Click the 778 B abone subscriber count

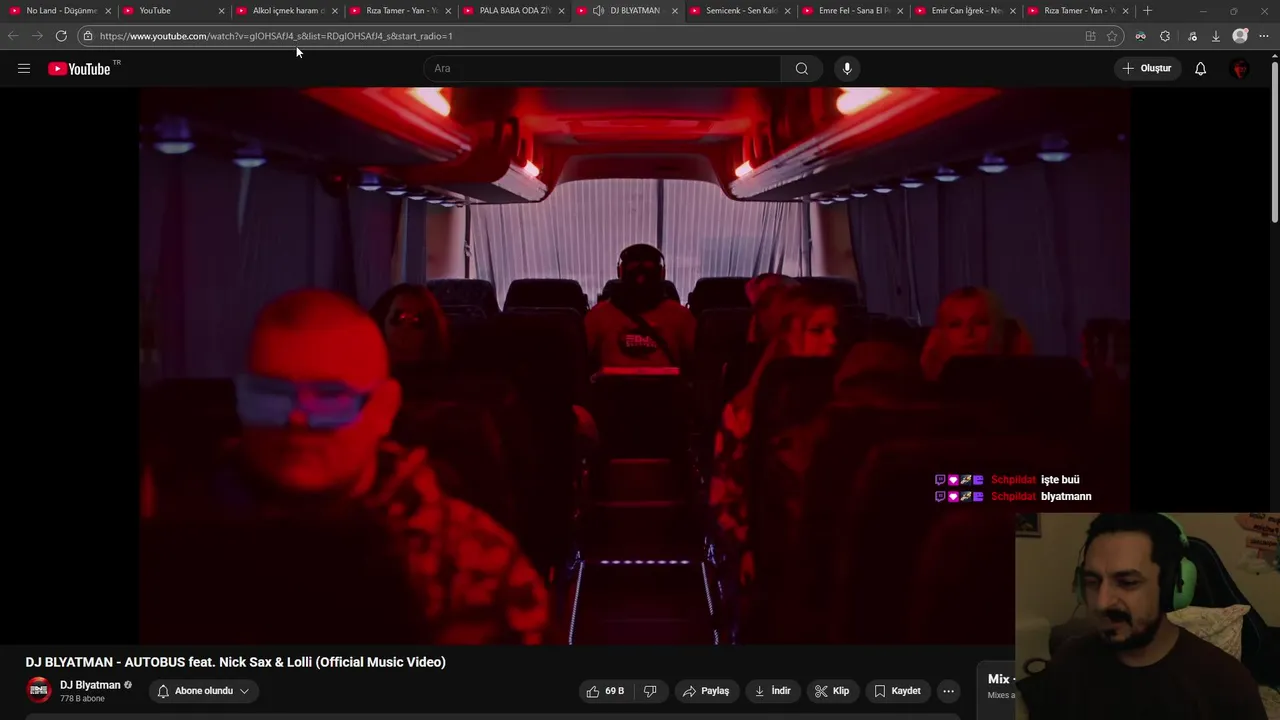(x=82, y=699)
